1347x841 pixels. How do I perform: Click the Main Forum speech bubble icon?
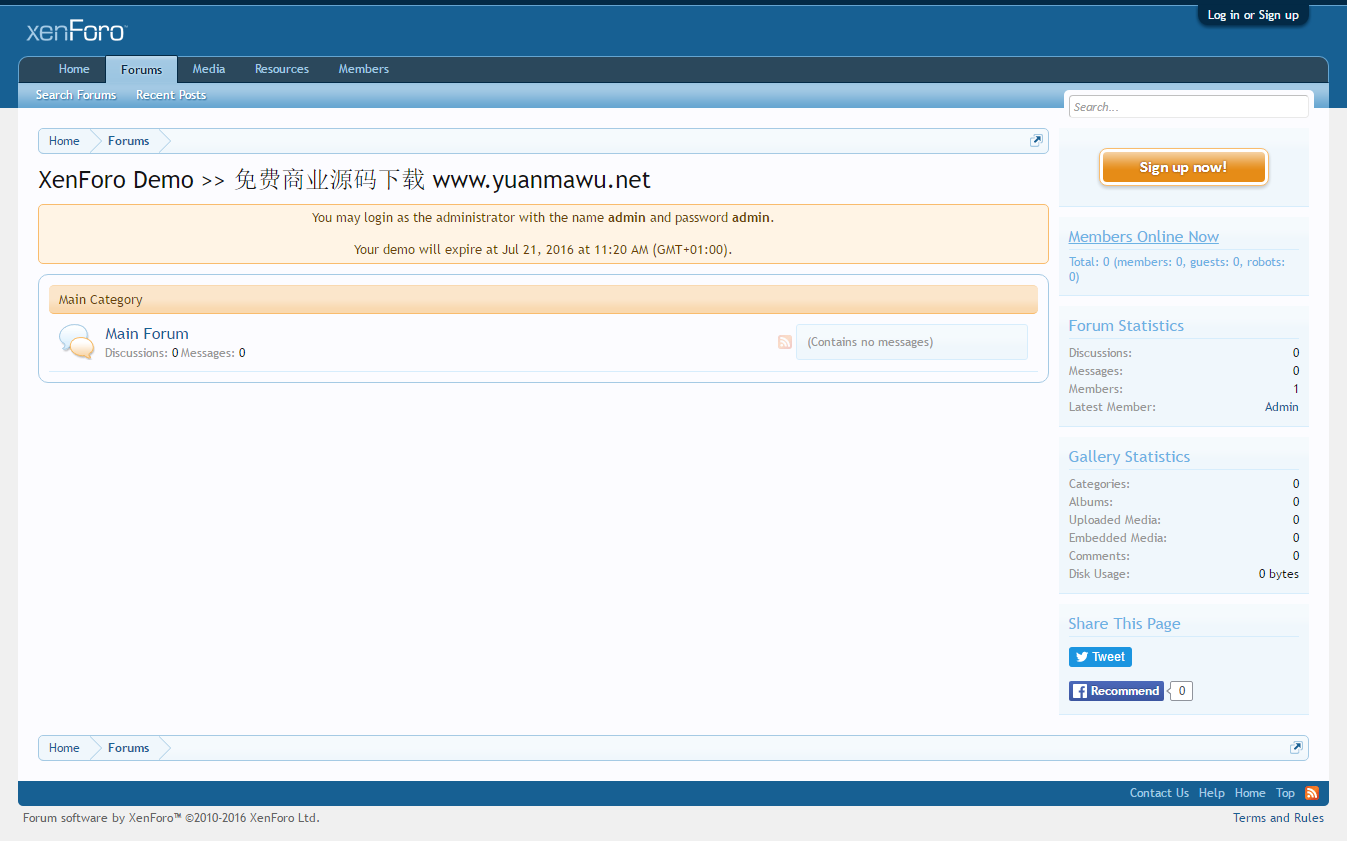(x=77, y=342)
